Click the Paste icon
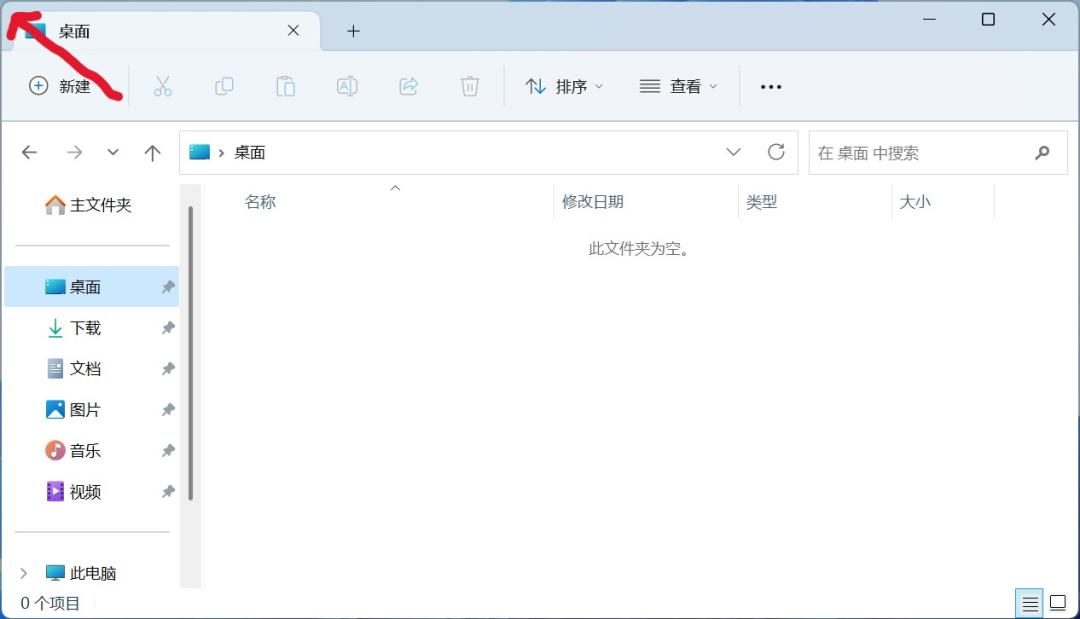 (x=285, y=86)
